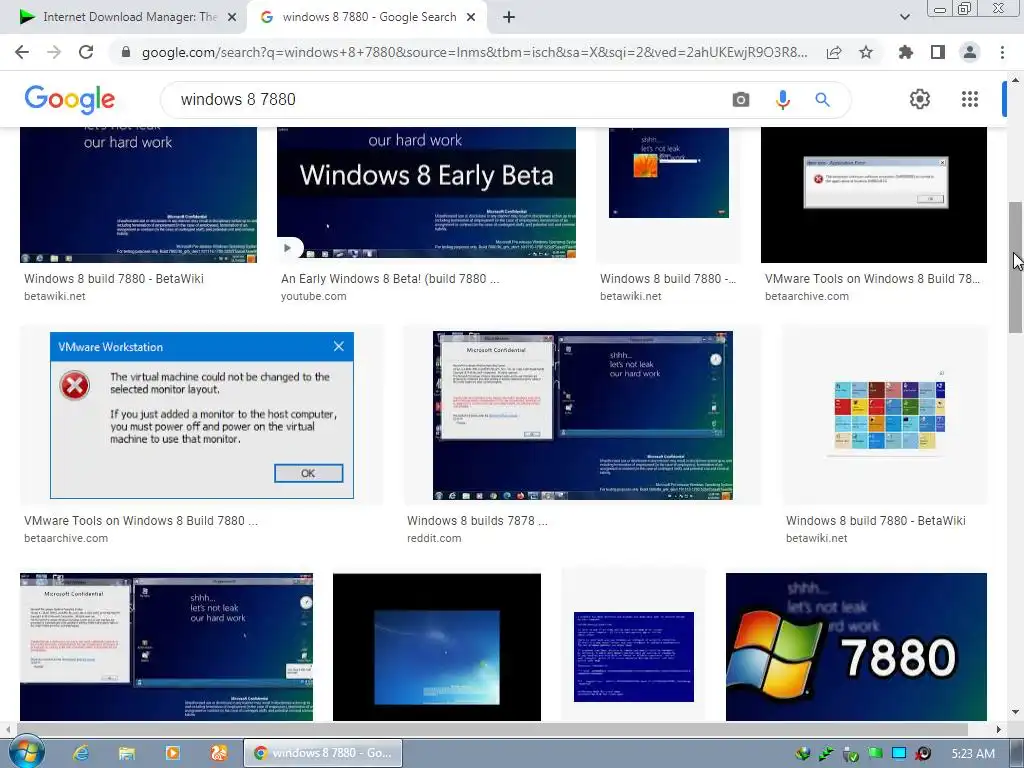Open a new browser tab
1024x768 pixels.
coord(509,17)
